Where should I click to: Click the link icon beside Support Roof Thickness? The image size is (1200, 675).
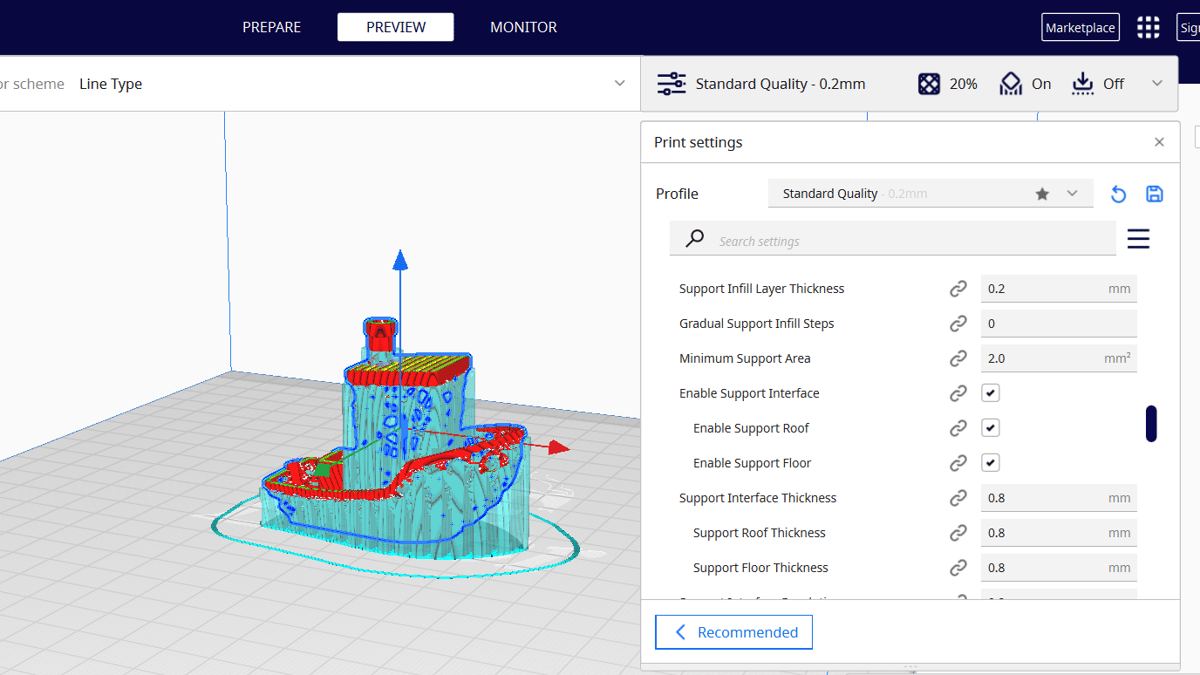coord(958,533)
